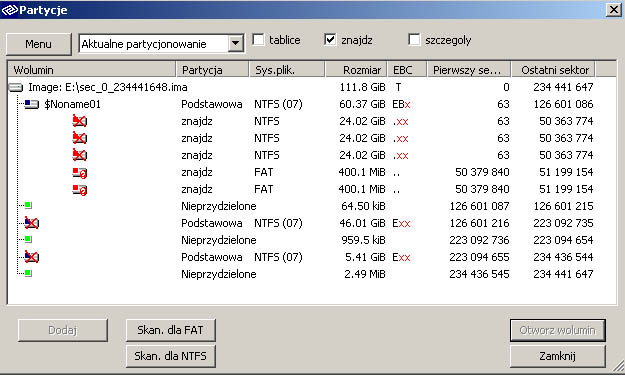Click the 5.41 GiB size cell
The height and width of the screenshot is (378, 625).
pyautogui.click(x=365, y=257)
